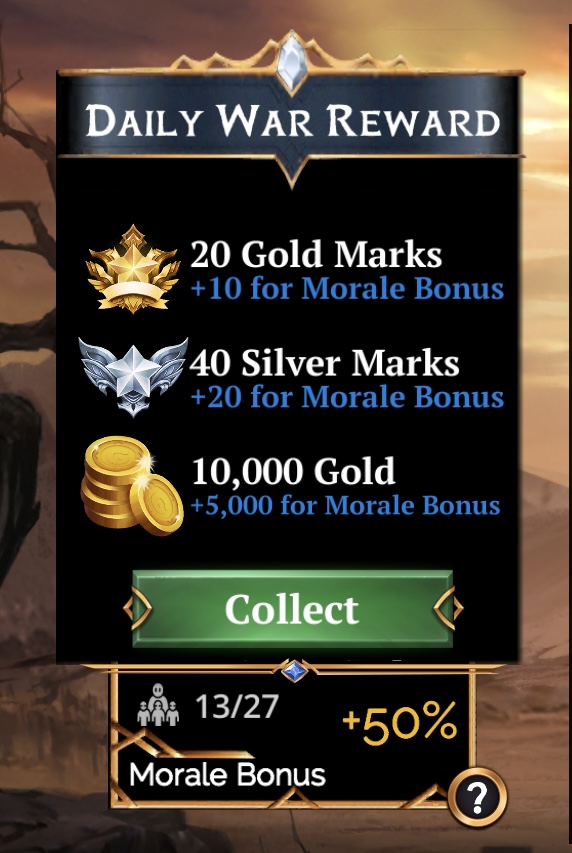Click the 10,000 Gold text
This screenshot has height=853, width=572.
(293, 471)
